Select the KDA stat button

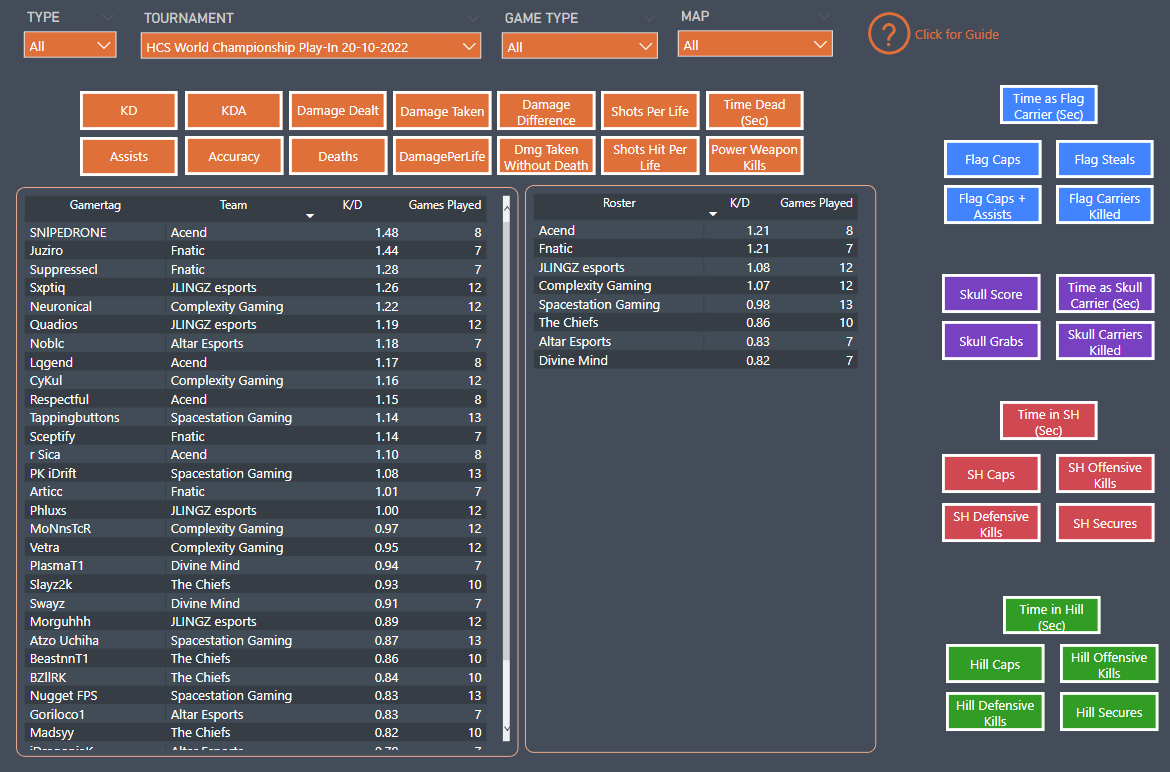point(234,110)
